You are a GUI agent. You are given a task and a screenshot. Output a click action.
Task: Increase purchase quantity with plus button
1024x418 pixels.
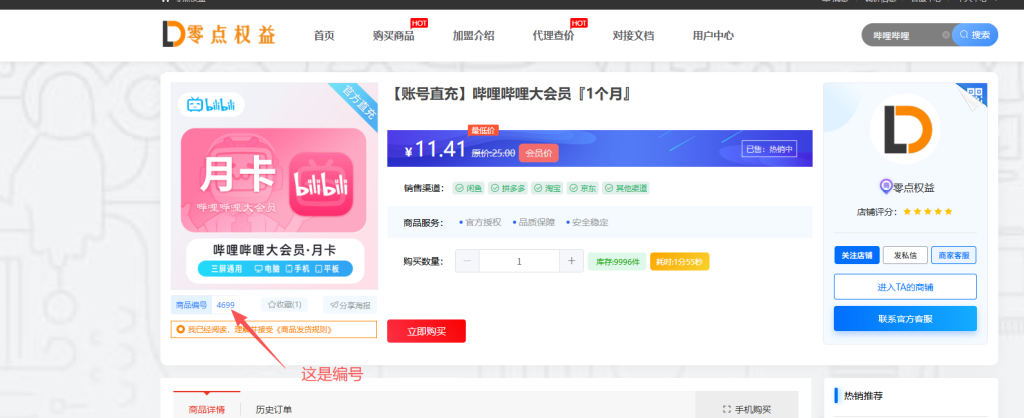point(571,261)
